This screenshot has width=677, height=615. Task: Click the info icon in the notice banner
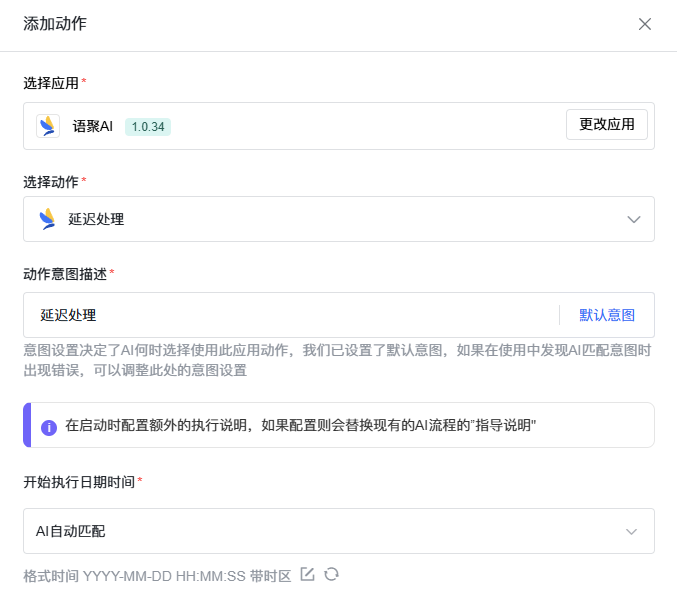49,428
